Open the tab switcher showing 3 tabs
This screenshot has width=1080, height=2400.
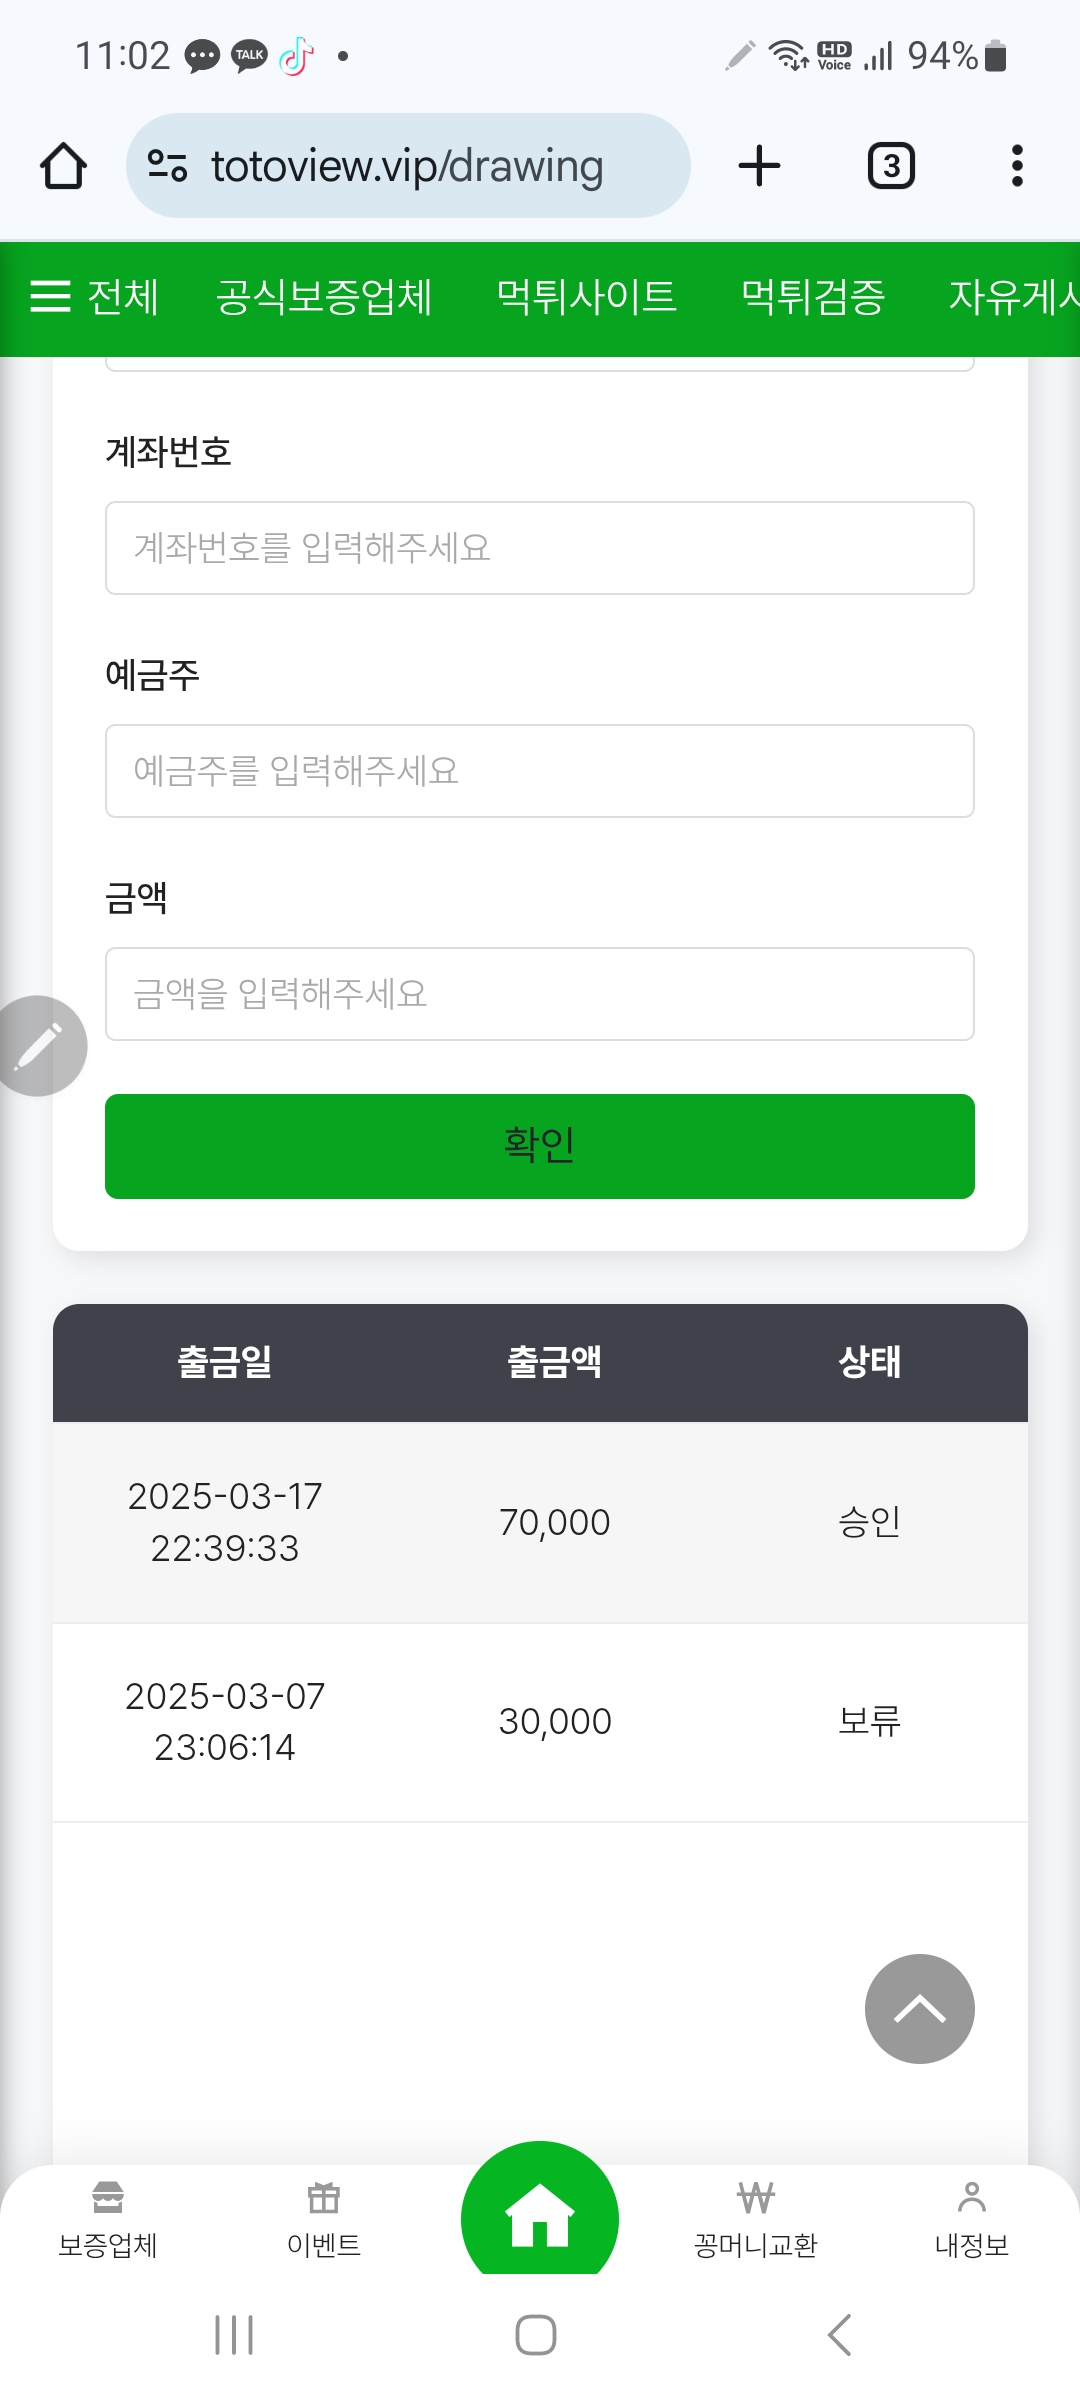[891, 166]
